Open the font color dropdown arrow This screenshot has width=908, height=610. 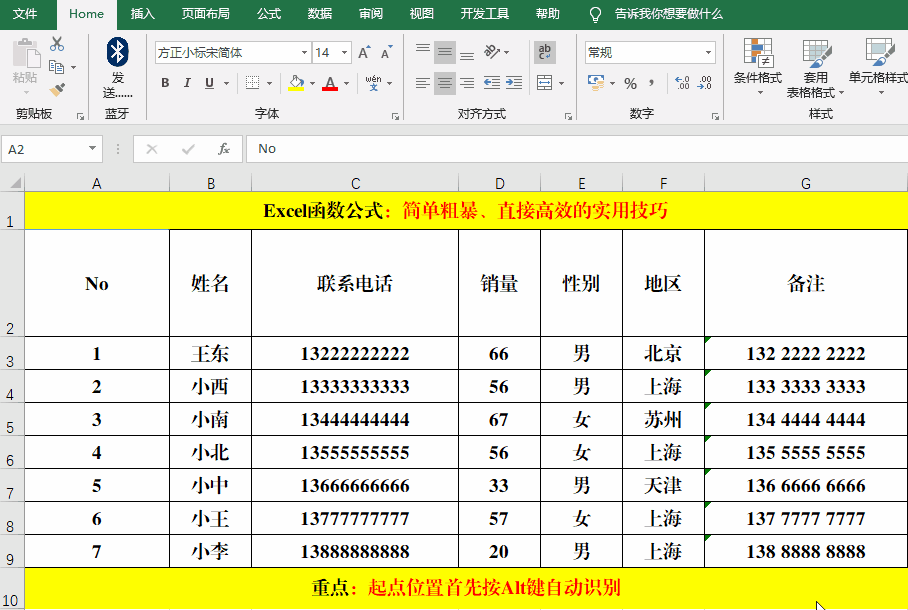tap(346, 83)
